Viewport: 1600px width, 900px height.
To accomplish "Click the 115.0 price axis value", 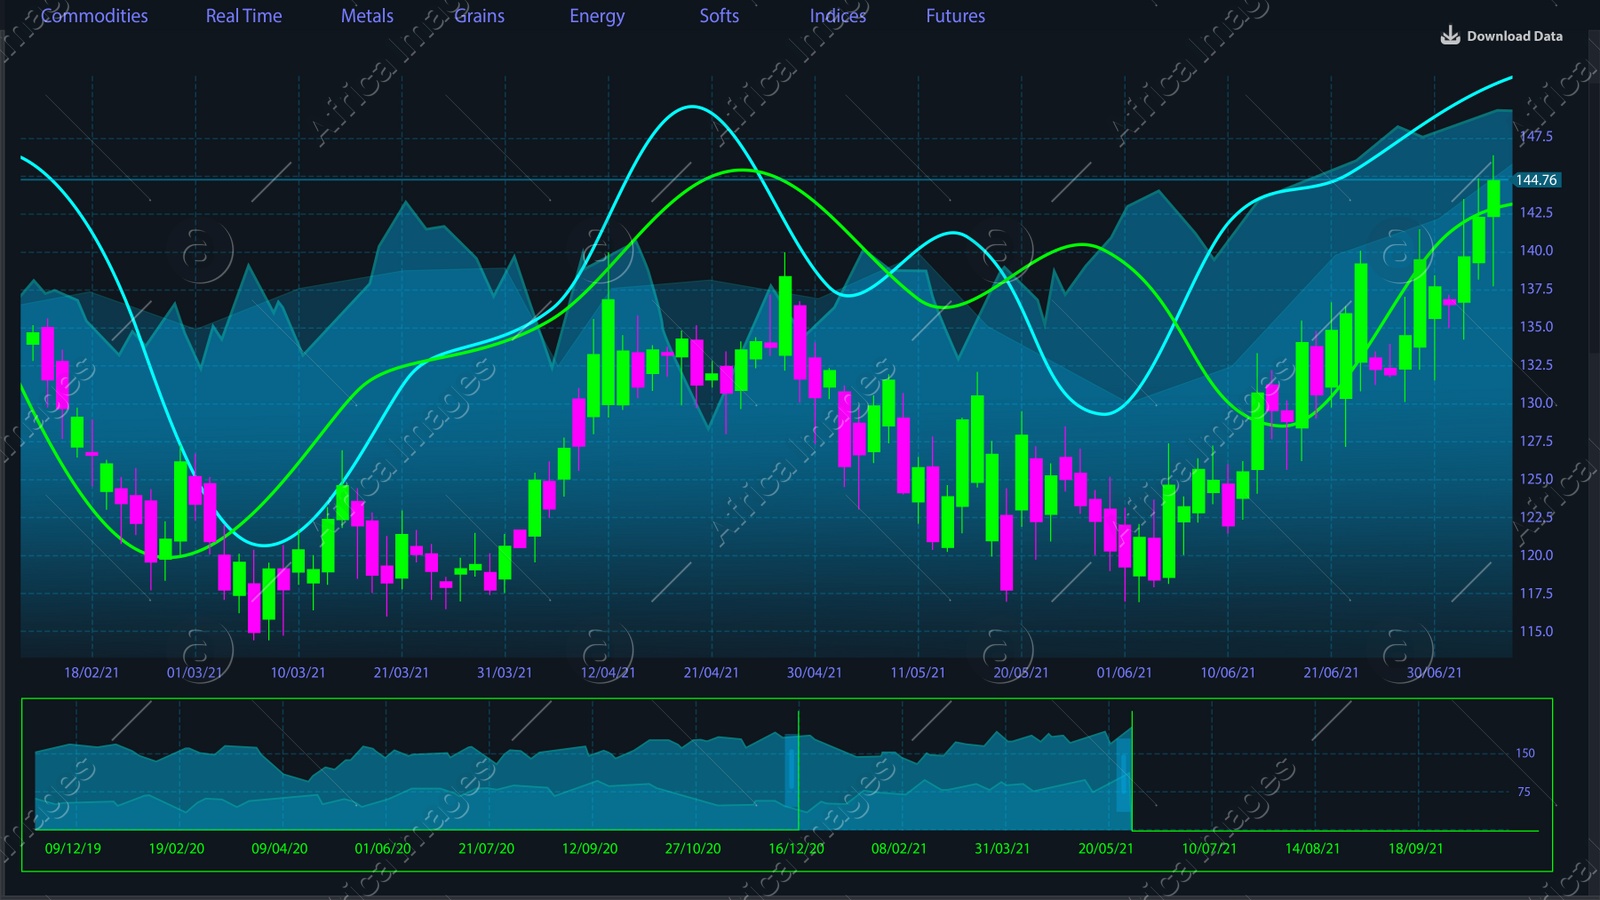I will [1536, 631].
